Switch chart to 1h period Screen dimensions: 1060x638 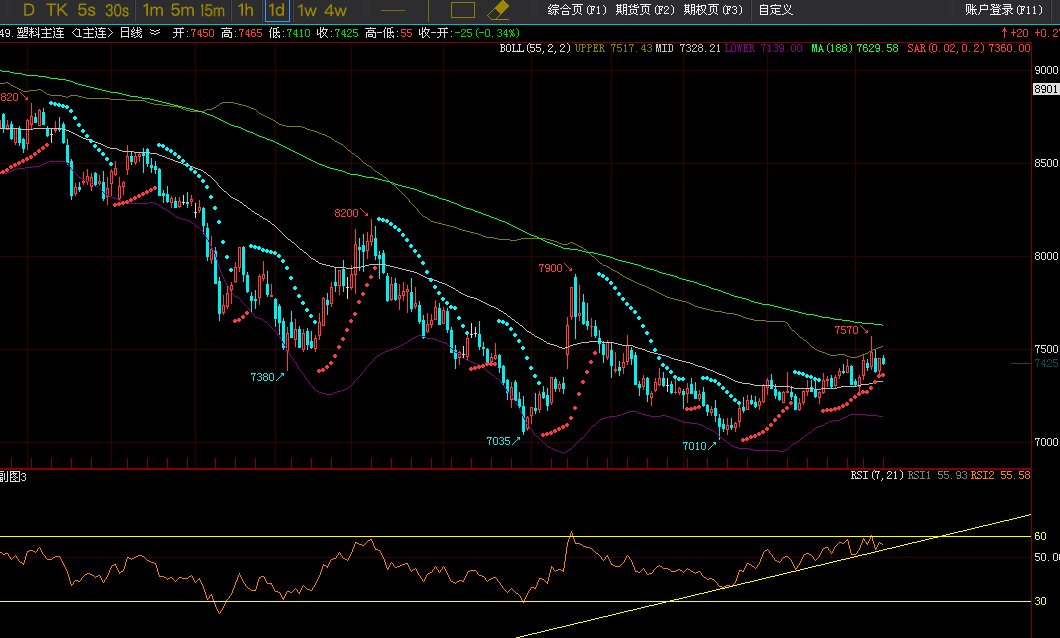246,10
